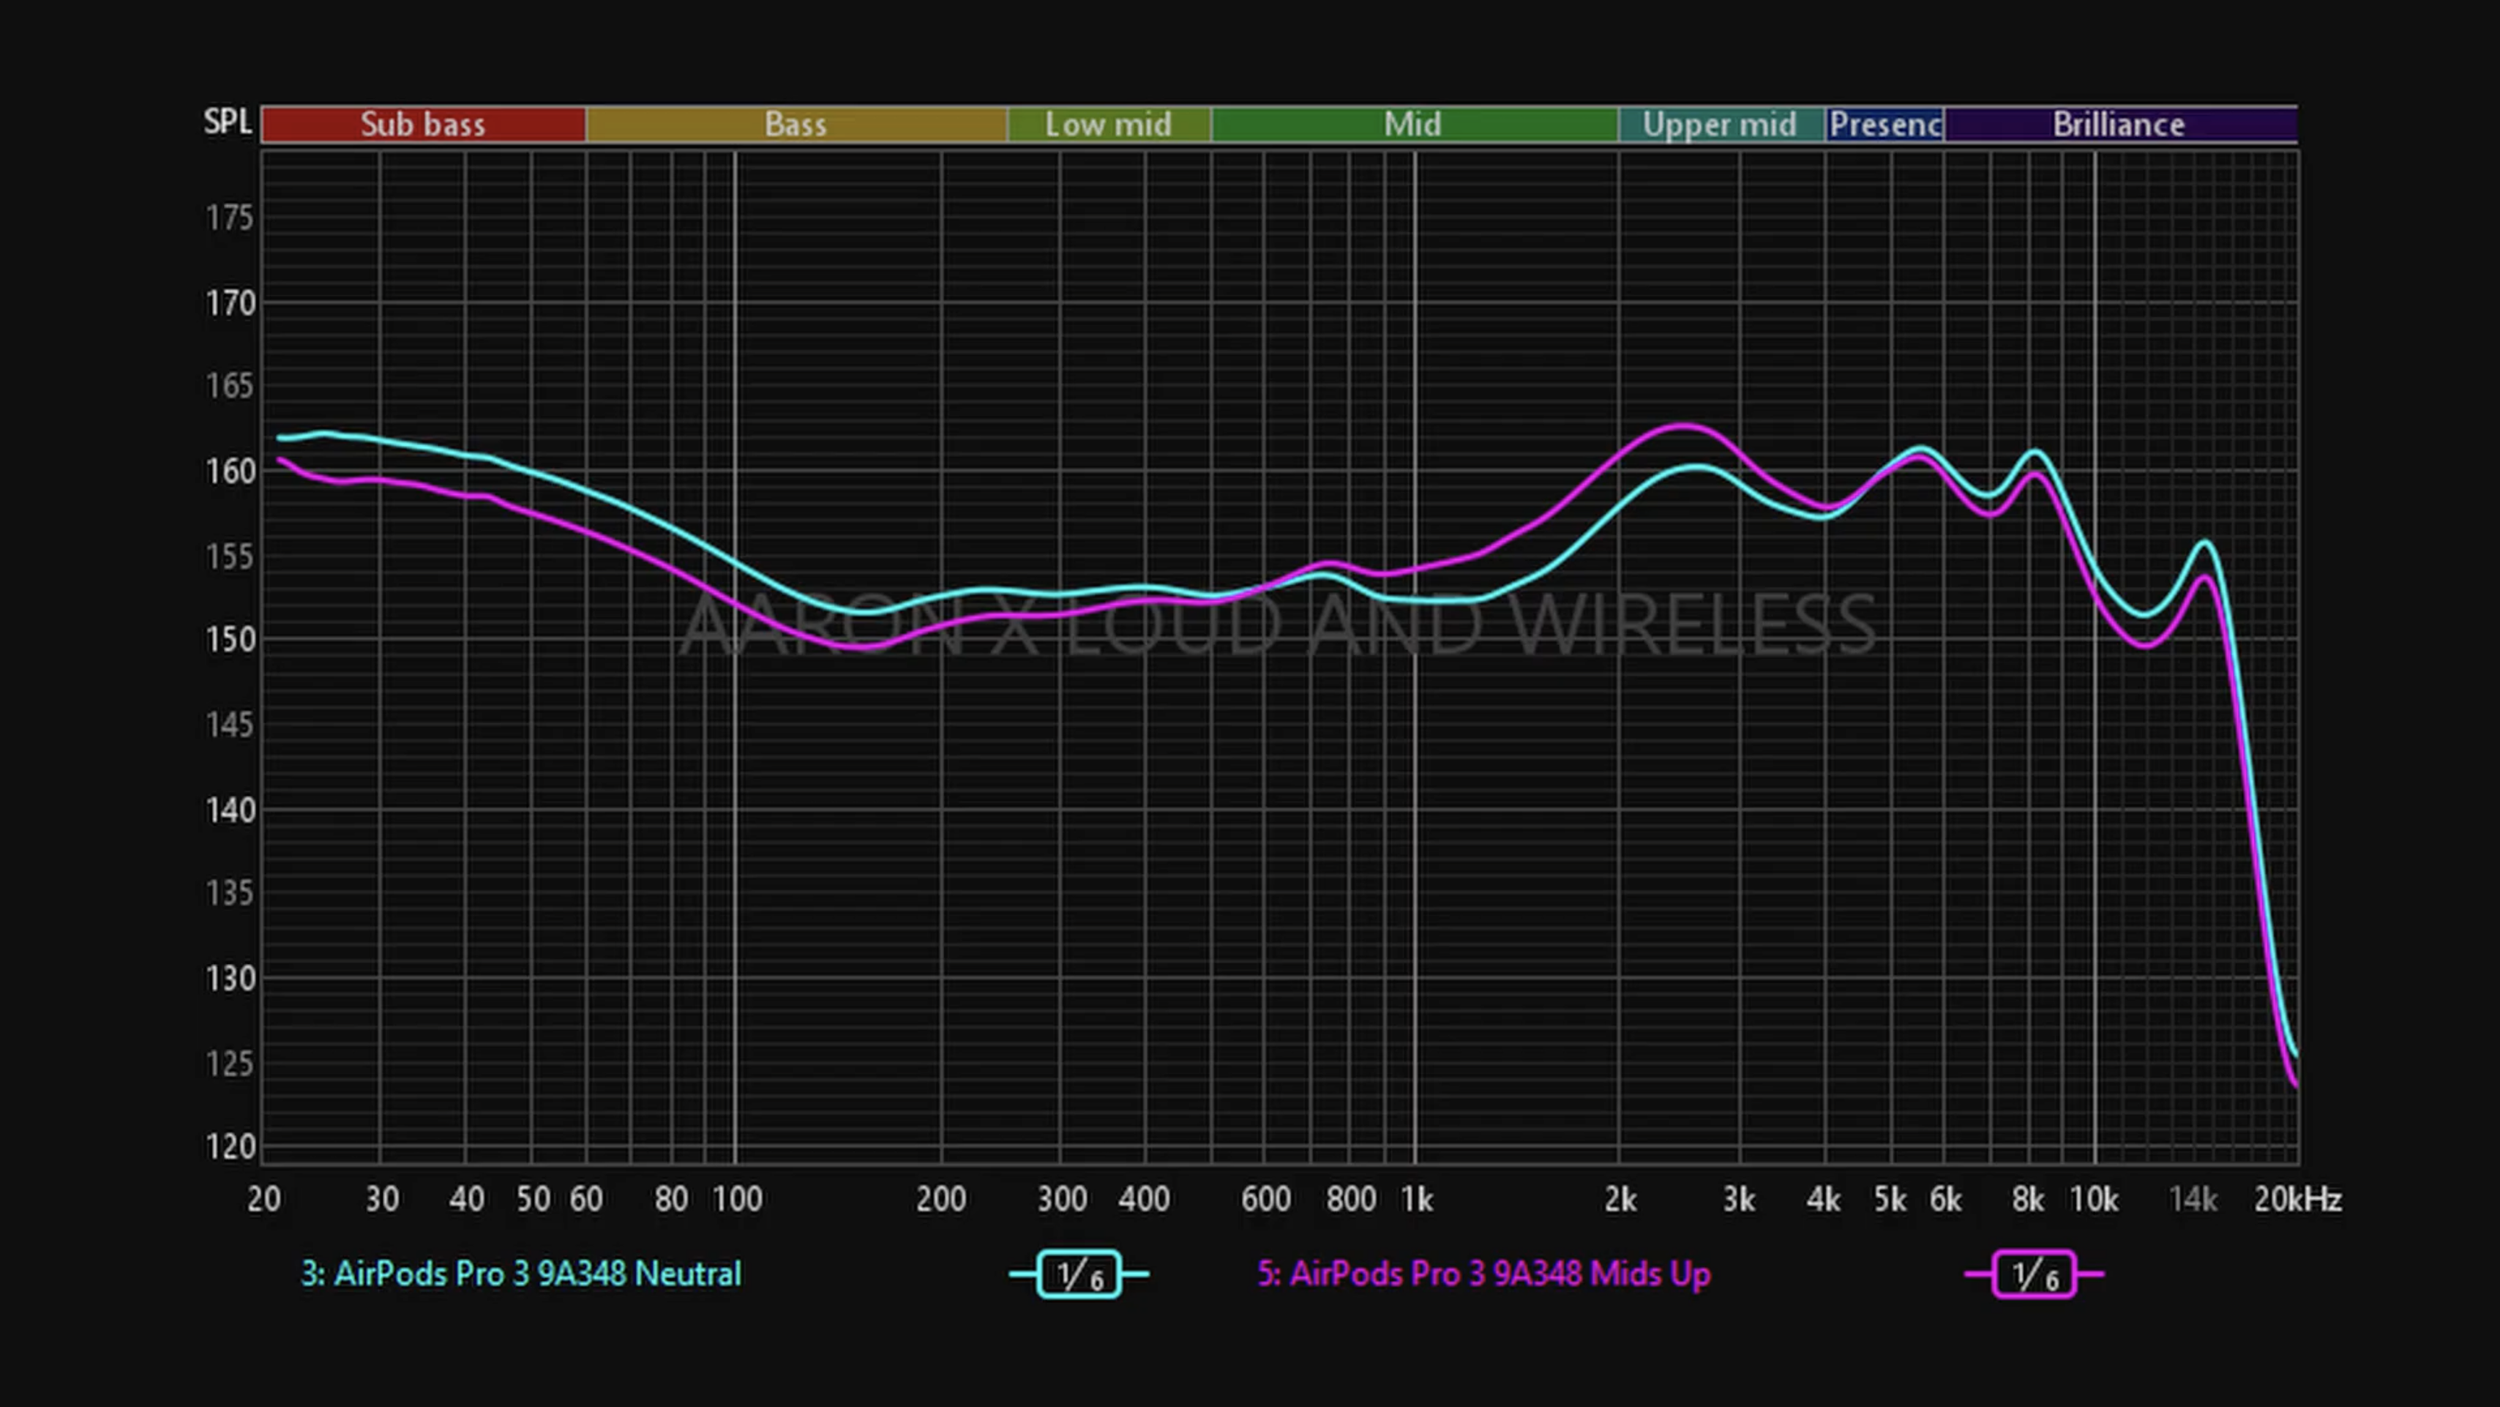Viewport: 2500px width, 1407px height.
Task: Click the 300 Hz frequency label
Action: (1062, 1199)
